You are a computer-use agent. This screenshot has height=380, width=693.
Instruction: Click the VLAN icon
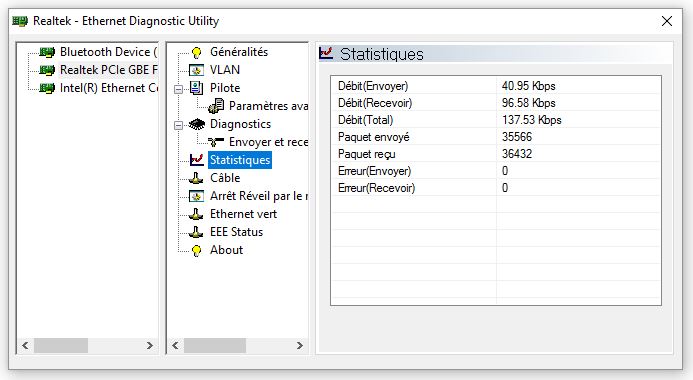pyautogui.click(x=196, y=70)
